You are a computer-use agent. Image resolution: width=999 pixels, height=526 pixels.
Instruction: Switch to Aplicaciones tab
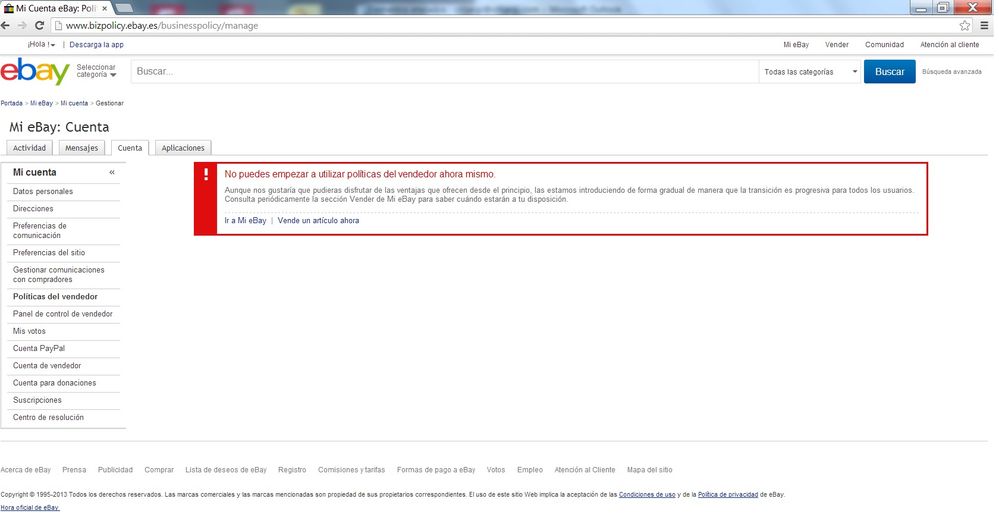183,148
